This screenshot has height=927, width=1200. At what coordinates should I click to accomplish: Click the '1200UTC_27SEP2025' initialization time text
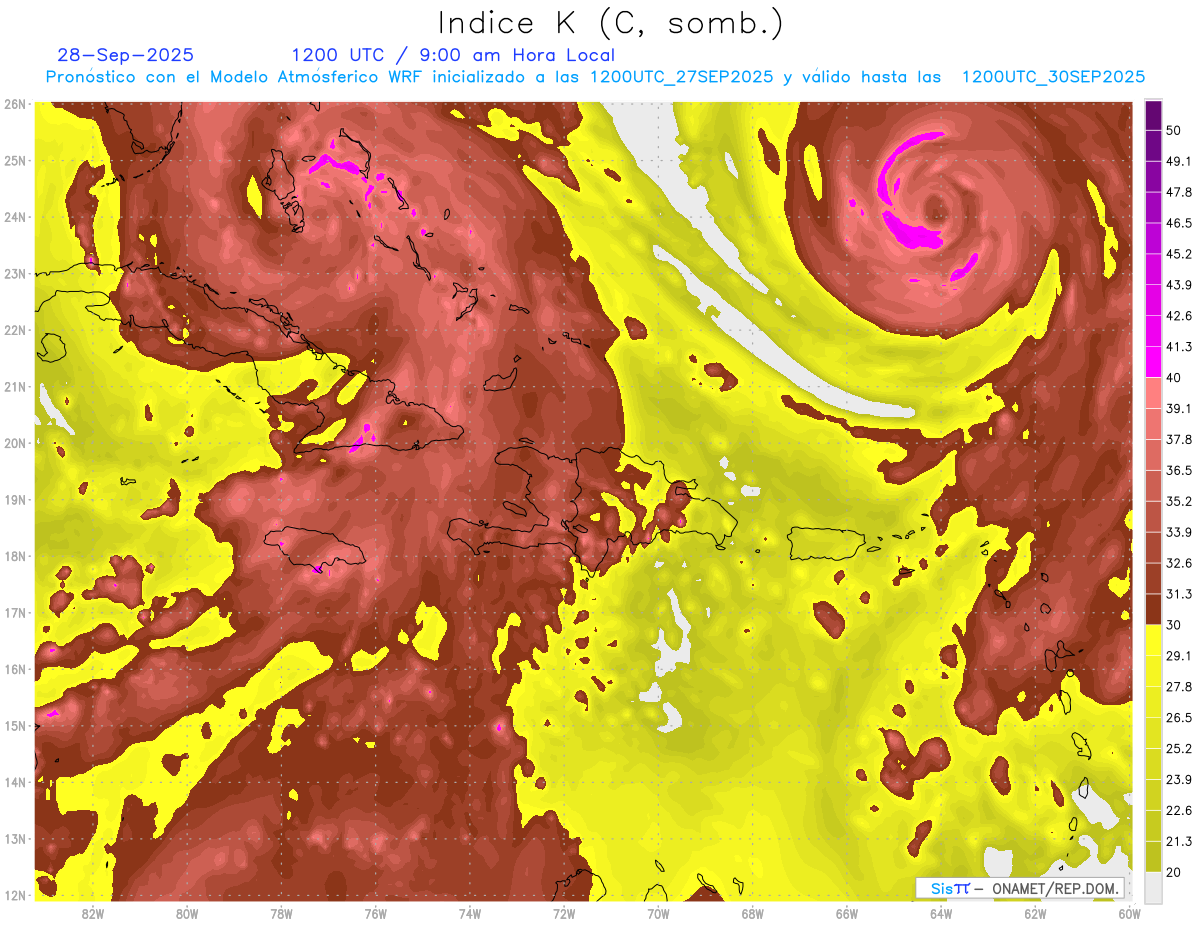tap(680, 77)
